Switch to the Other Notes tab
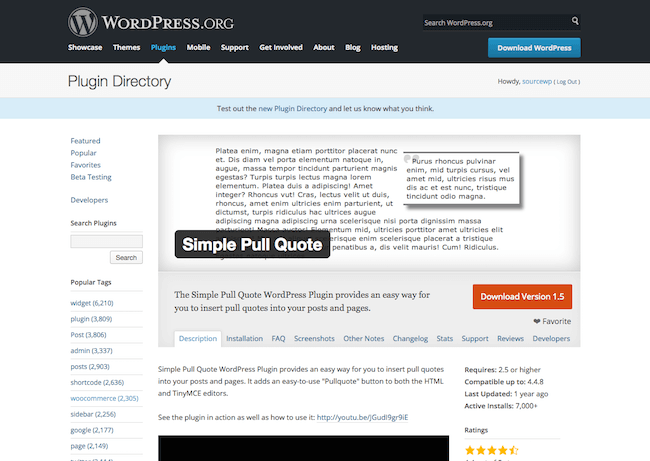The image size is (650, 461). tap(364, 338)
